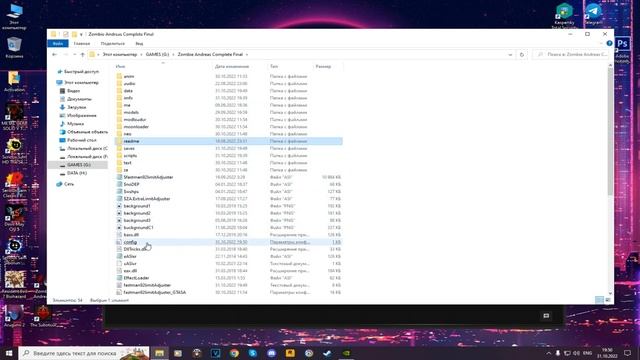This screenshot has height=360, width=640.
Task: Select the saves folder
Action: click(129, 148)
